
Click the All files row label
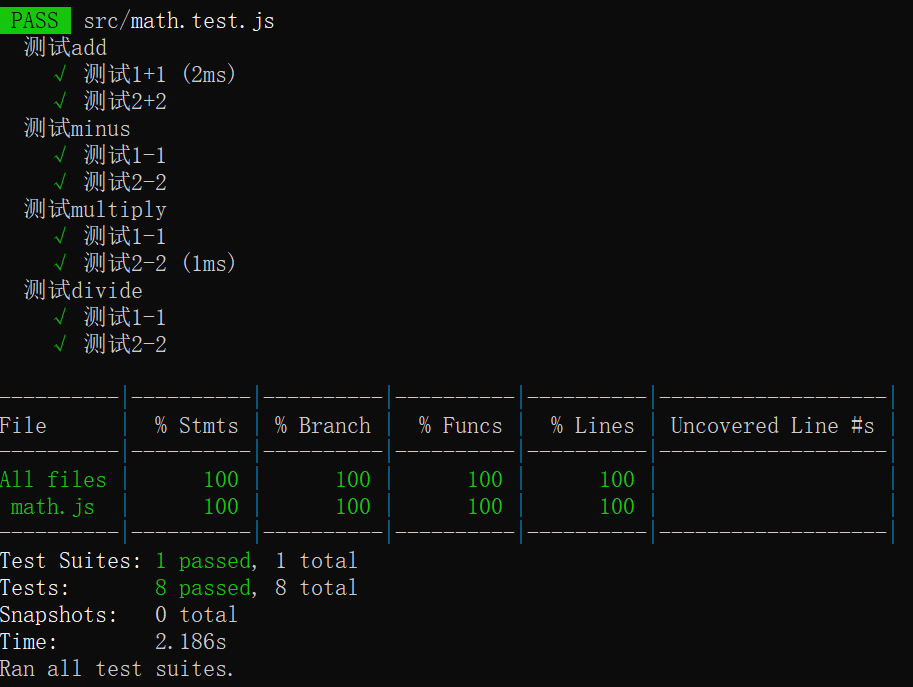(x=53, y=479)
